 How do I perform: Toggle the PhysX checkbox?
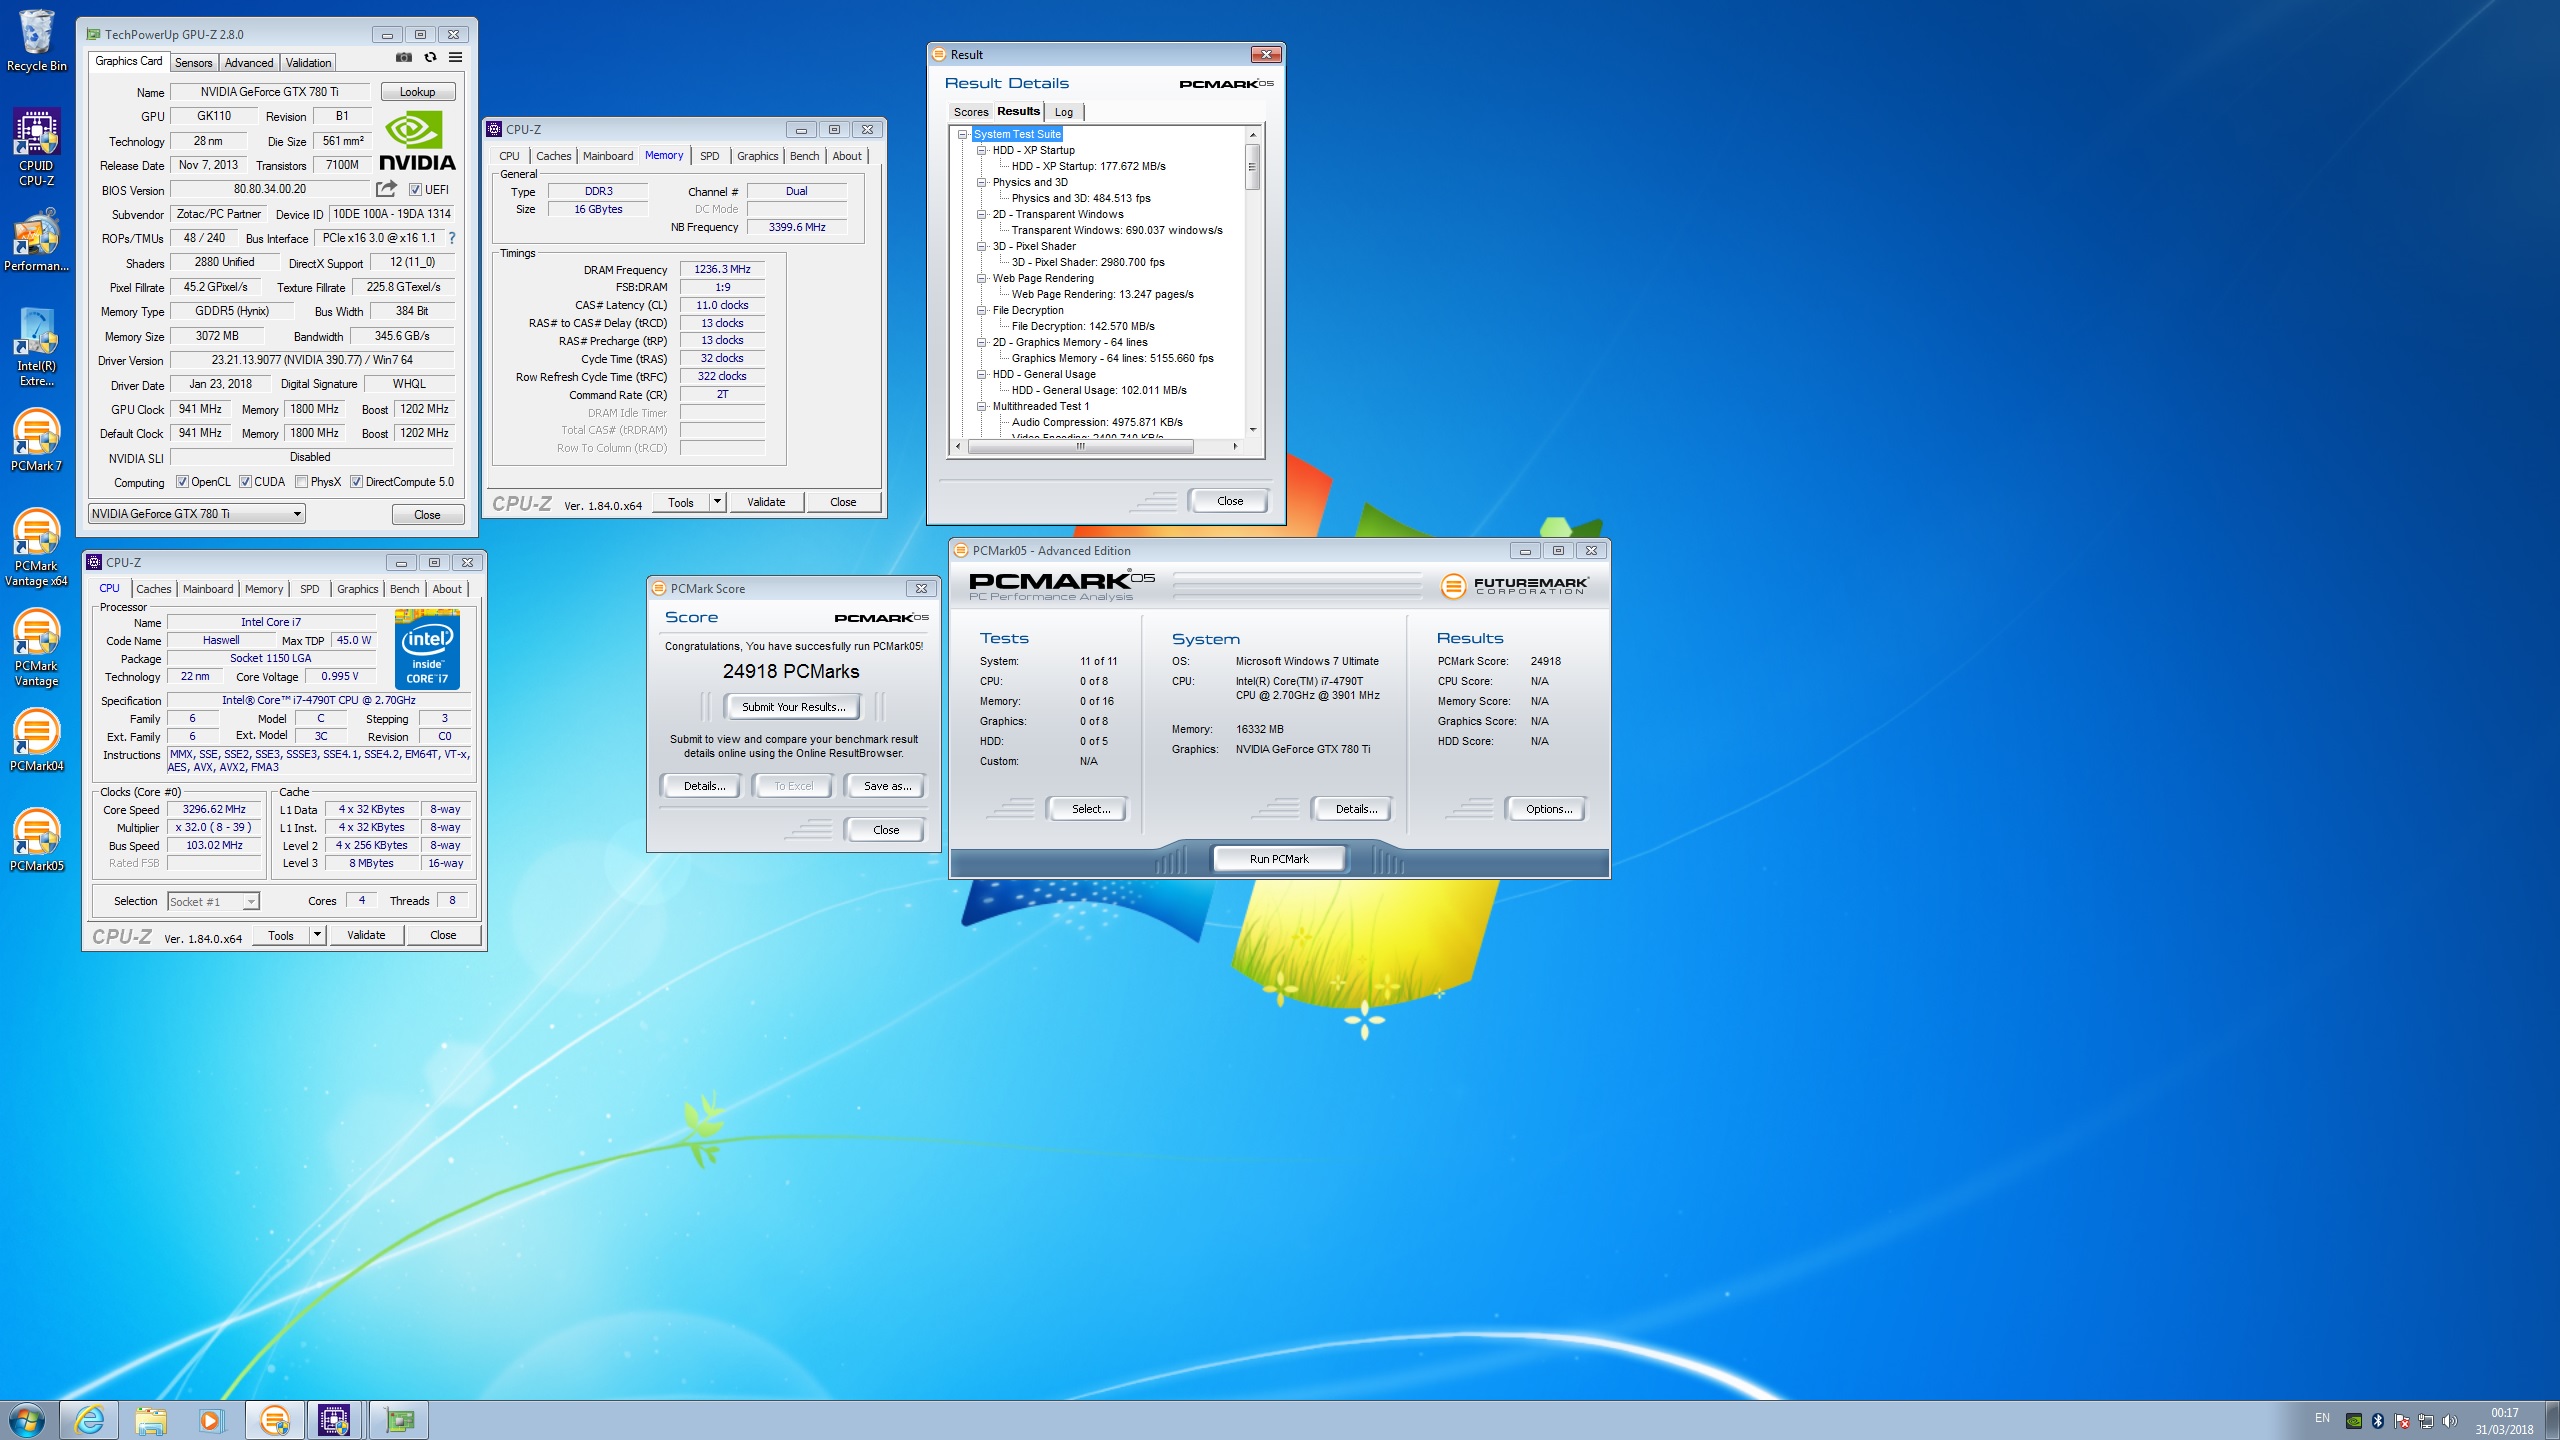point(301,482)
